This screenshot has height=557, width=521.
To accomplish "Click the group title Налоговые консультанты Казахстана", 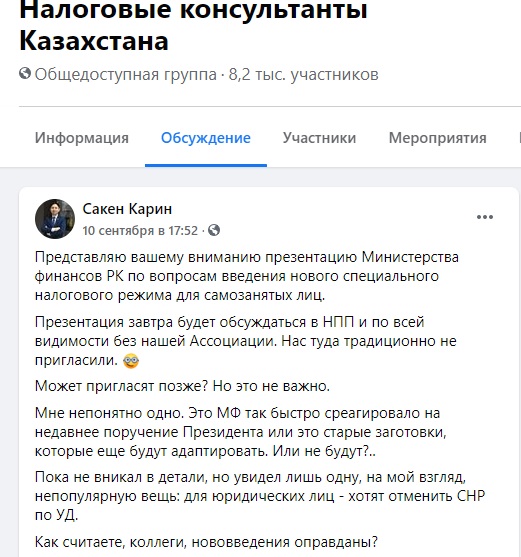I will click(193, 25).
